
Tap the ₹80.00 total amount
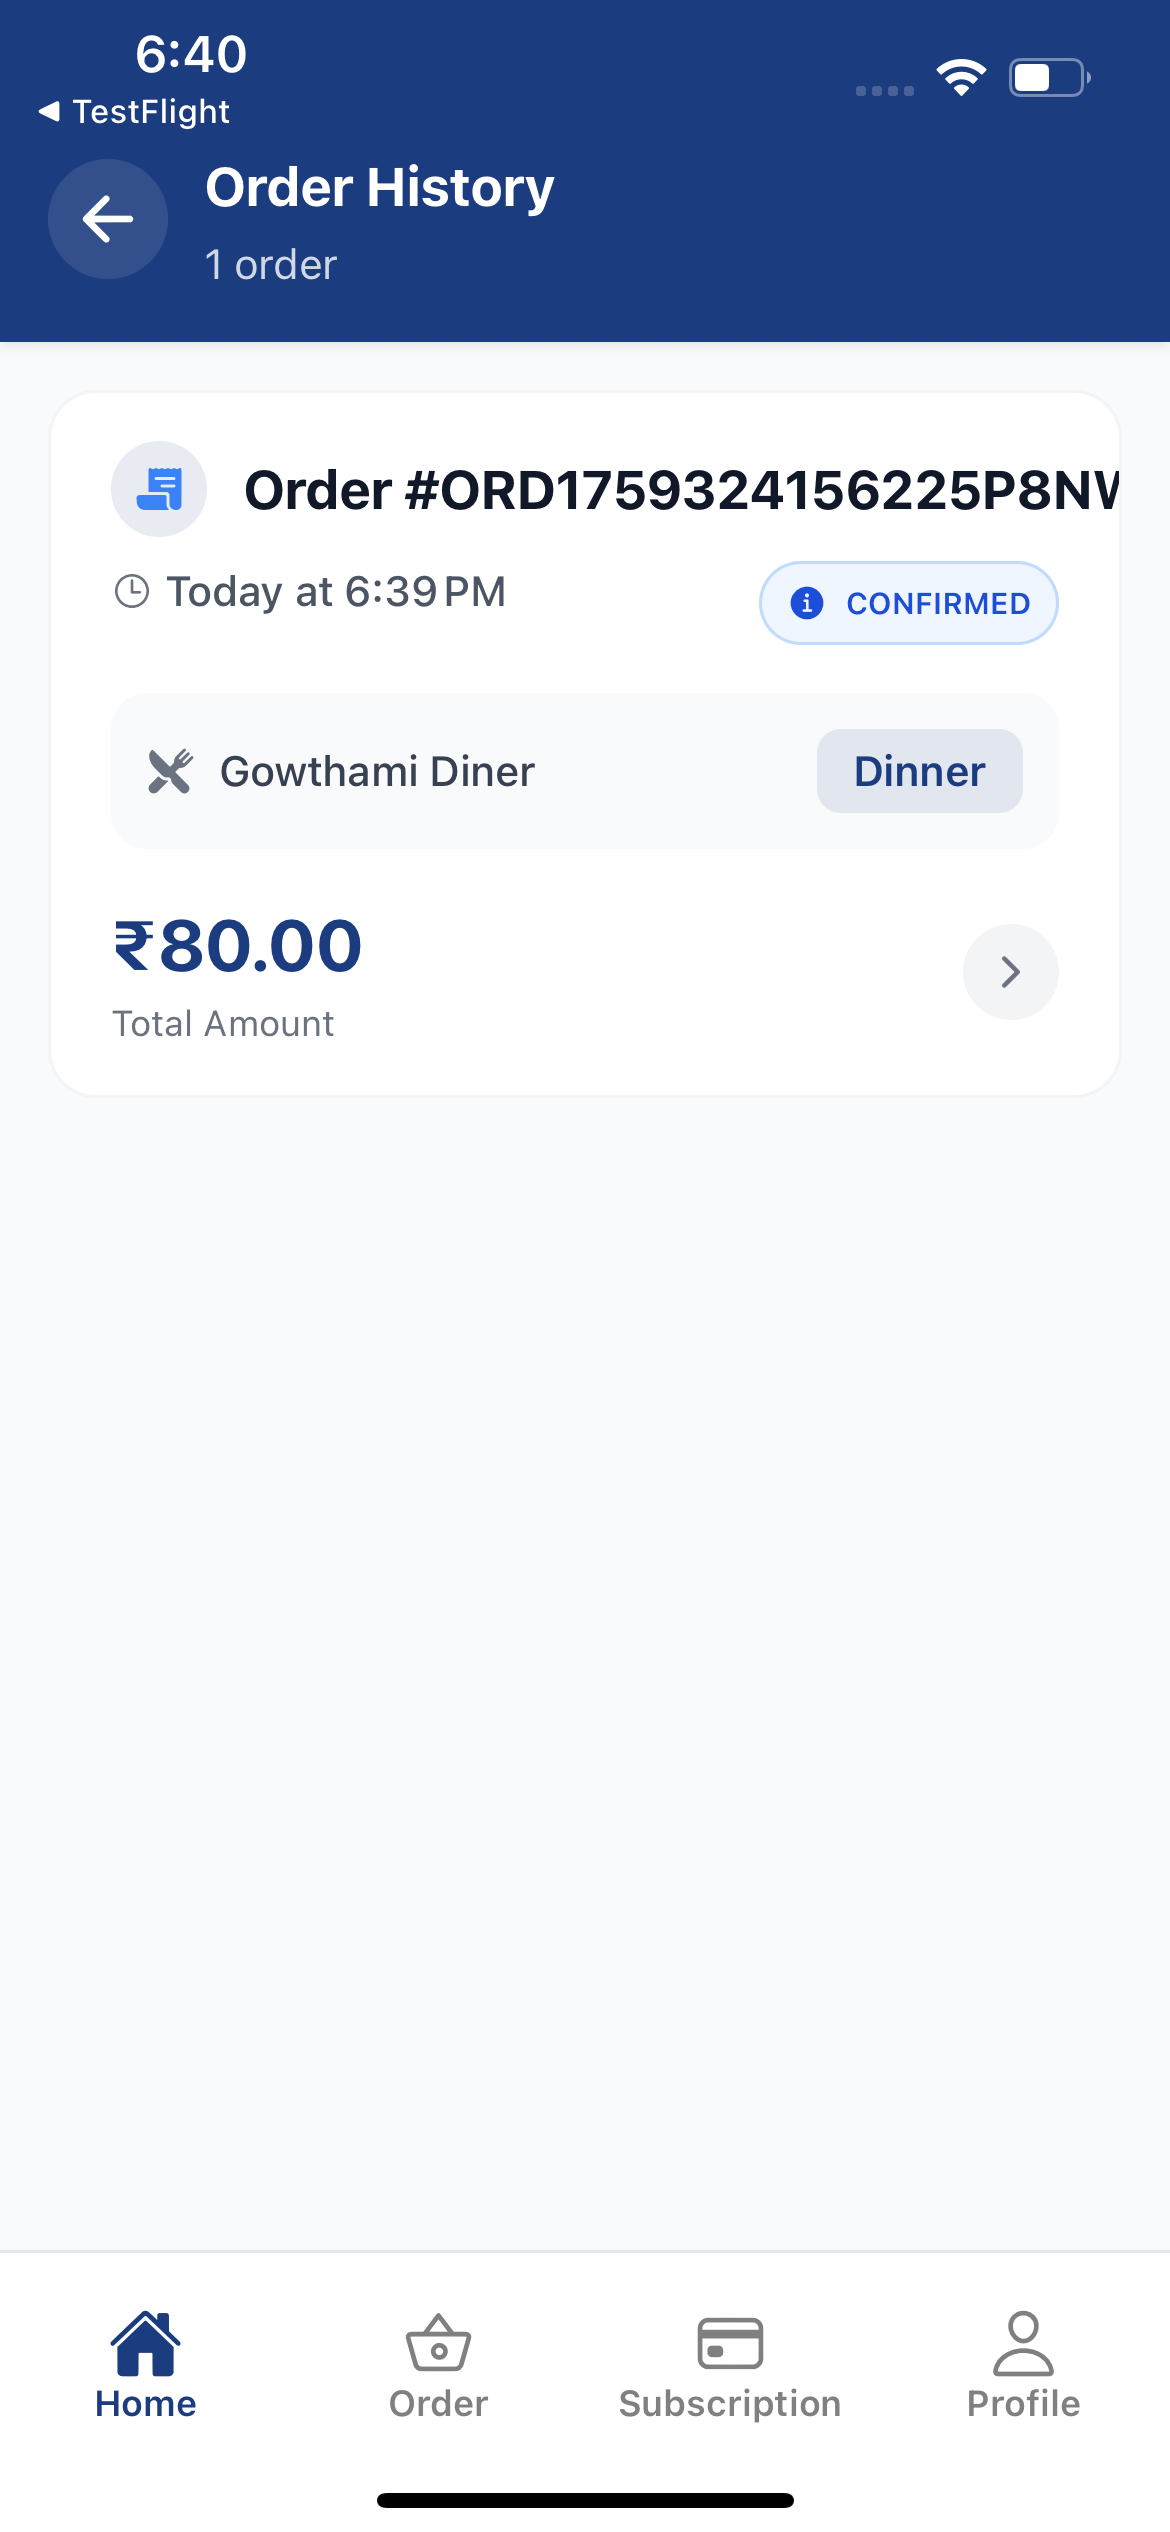[x=238, y=946]
